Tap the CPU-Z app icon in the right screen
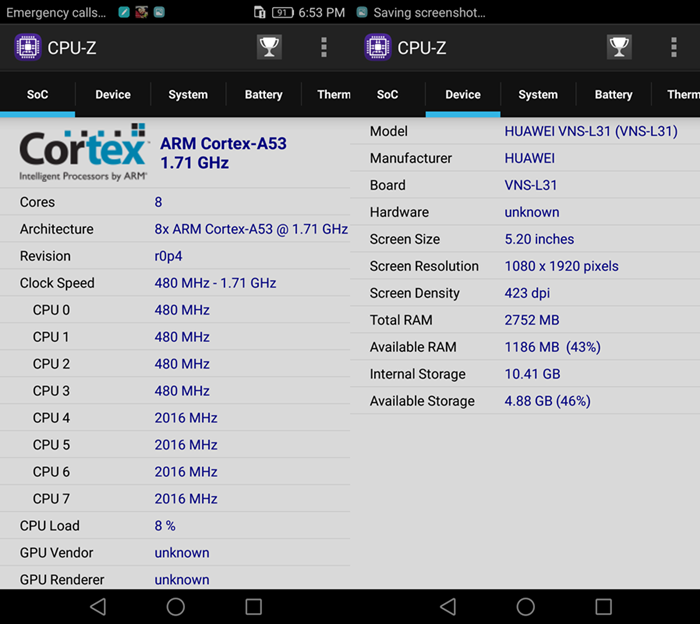The image size is (700, 624). 378,47
